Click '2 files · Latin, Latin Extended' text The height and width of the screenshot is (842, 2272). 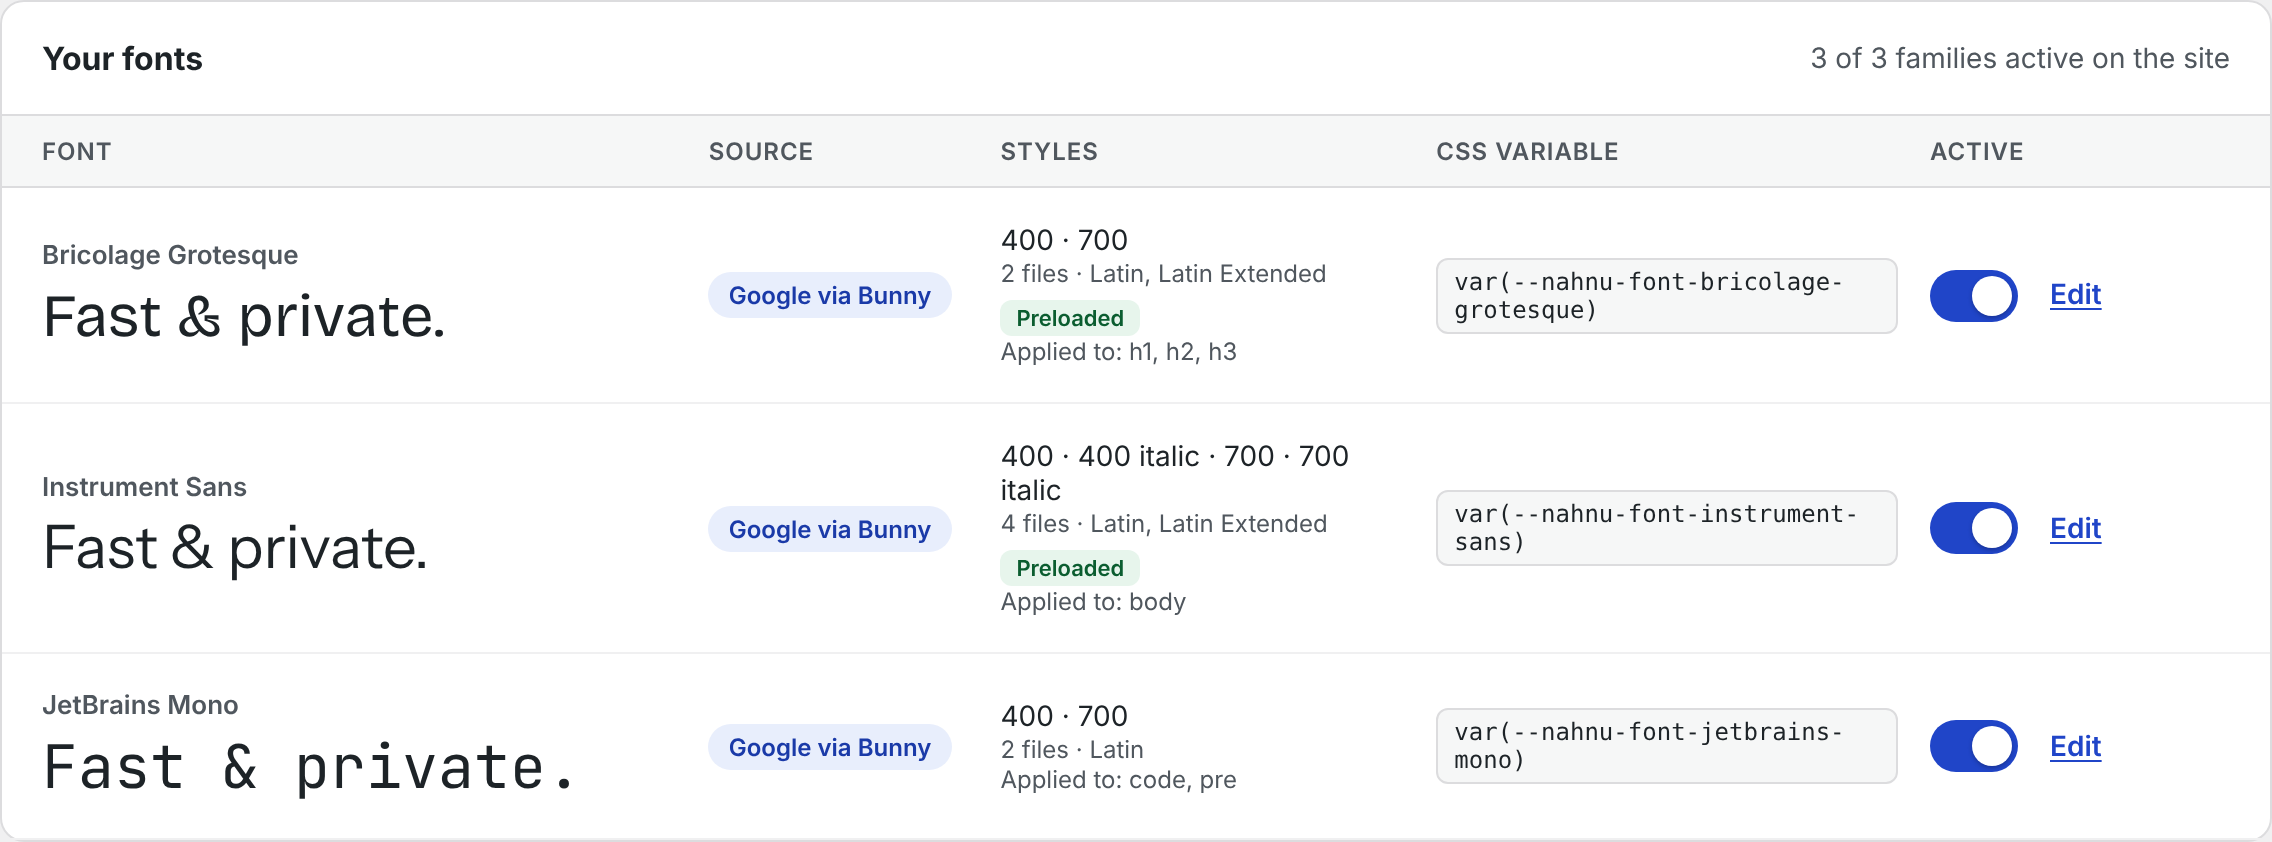[1164, 274]
